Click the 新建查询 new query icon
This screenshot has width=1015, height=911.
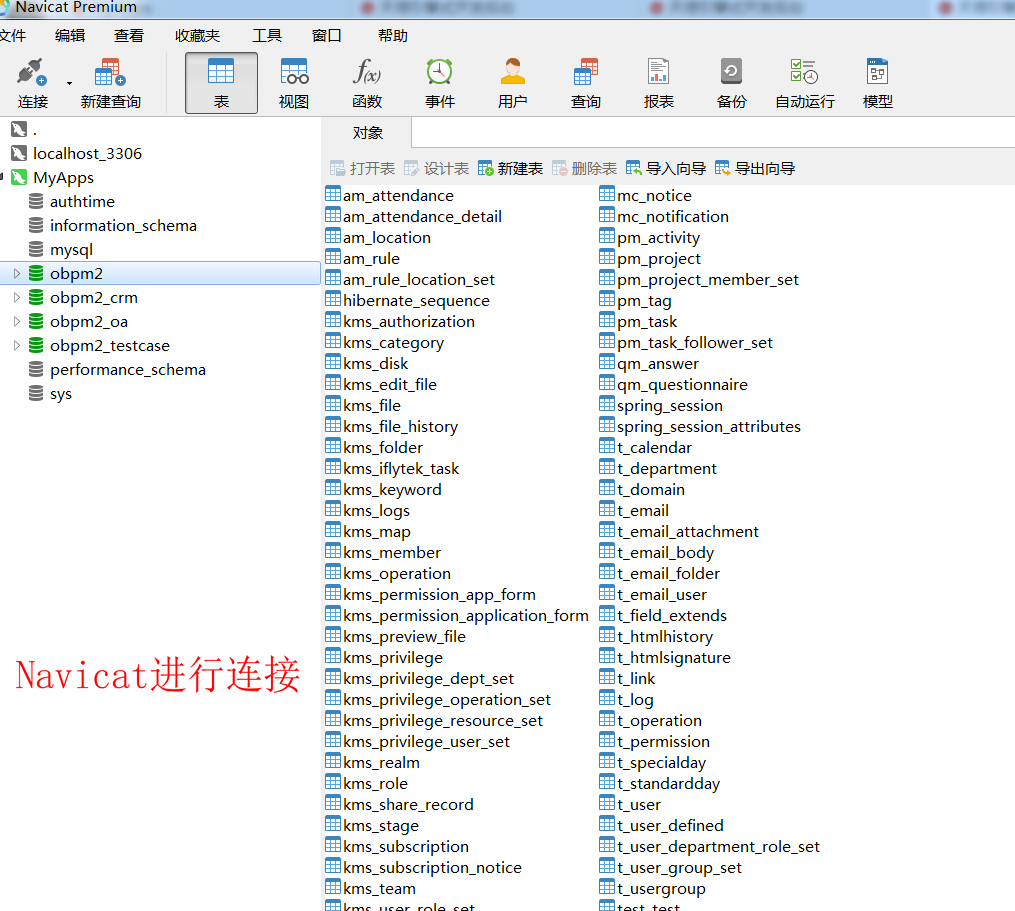(x=110, y=73)
